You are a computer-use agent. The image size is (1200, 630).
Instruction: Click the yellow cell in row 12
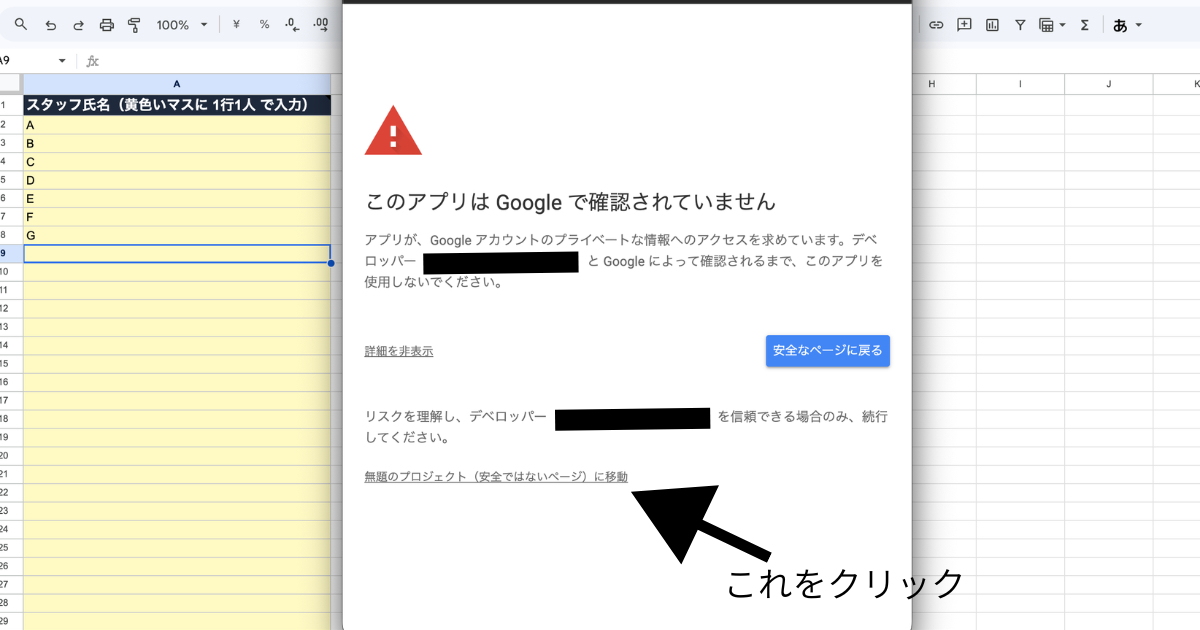[x=177, y=308]
